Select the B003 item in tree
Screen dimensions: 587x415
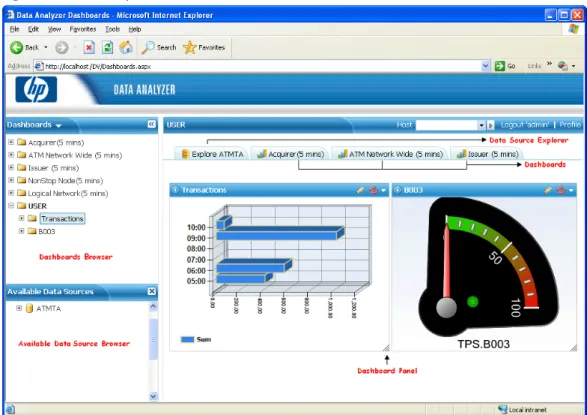point(46,231)
